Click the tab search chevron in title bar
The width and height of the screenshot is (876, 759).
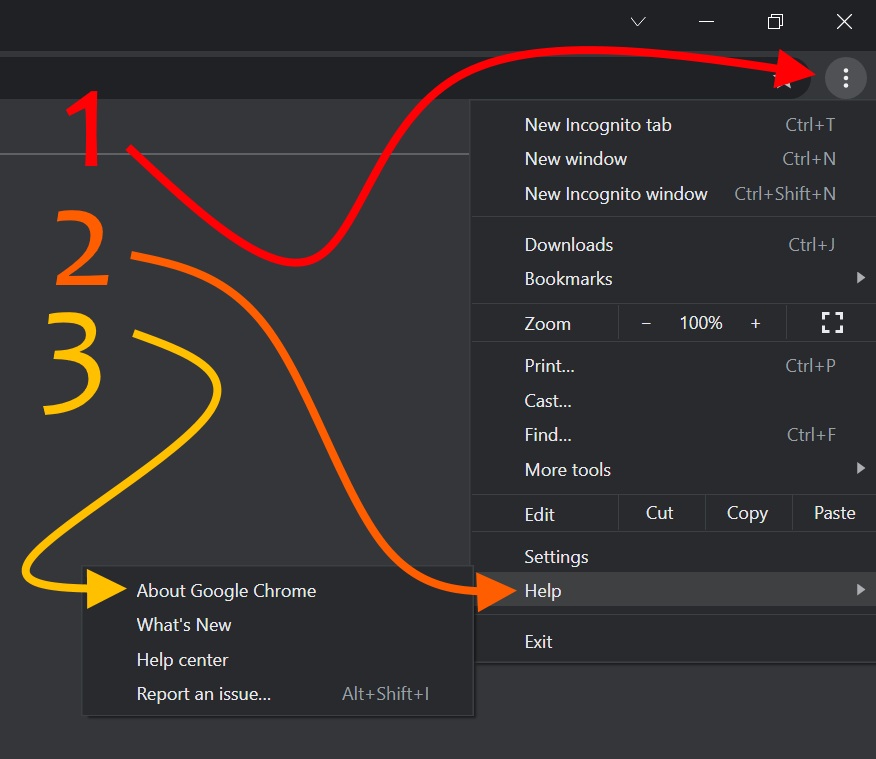[x=638, y=22]
